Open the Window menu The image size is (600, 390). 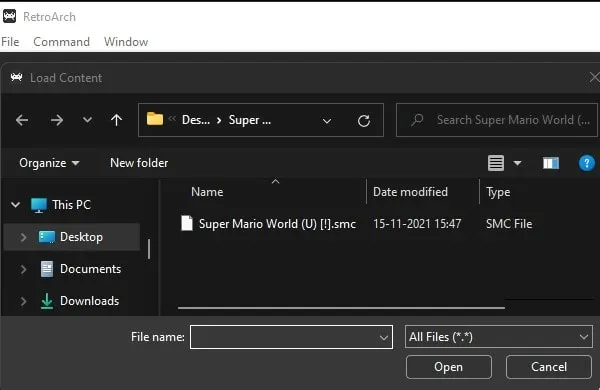point(126,42)
